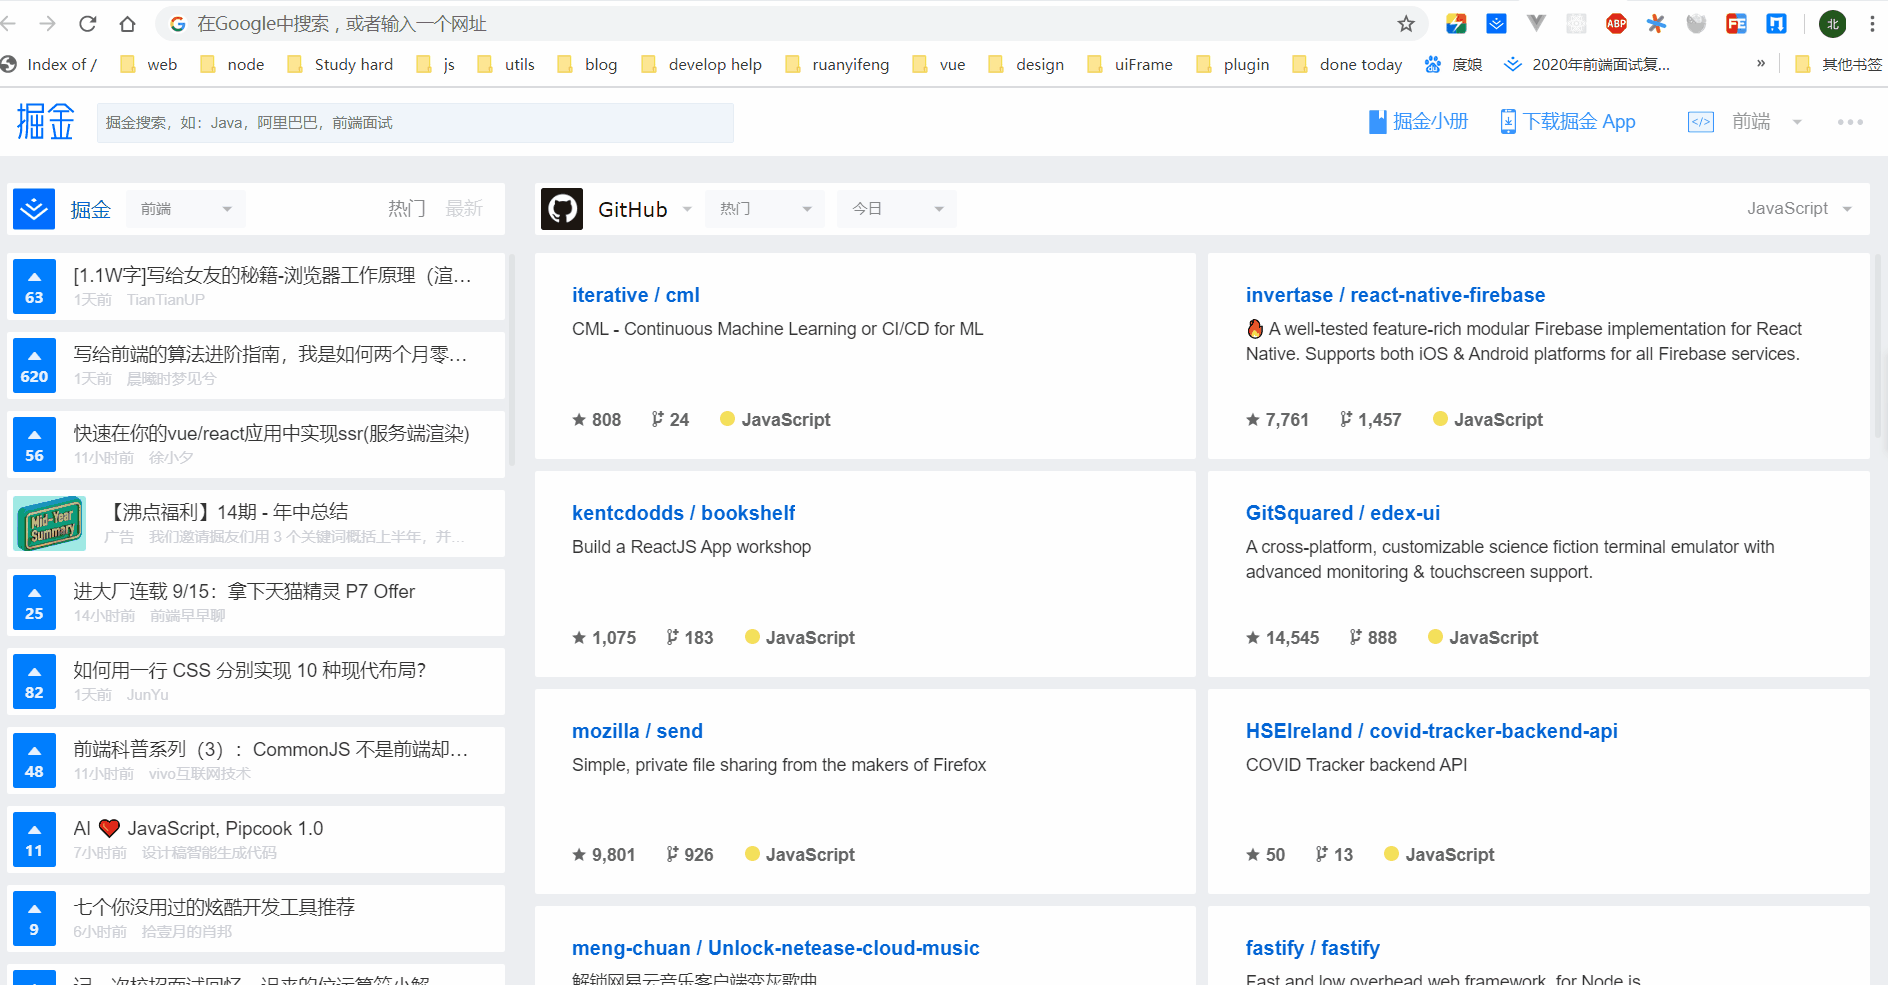Switch 掘金 panel to 最新 tab

[464, 208]
